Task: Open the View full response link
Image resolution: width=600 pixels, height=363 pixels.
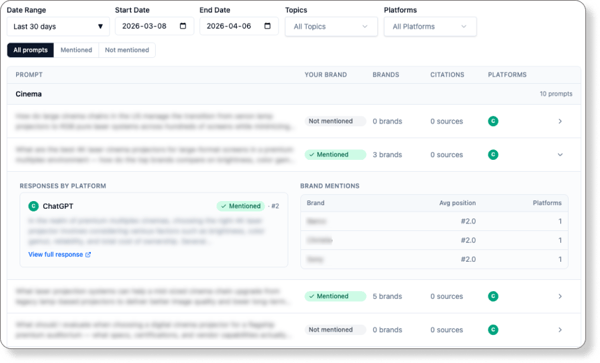Action: tap(55, 254)
